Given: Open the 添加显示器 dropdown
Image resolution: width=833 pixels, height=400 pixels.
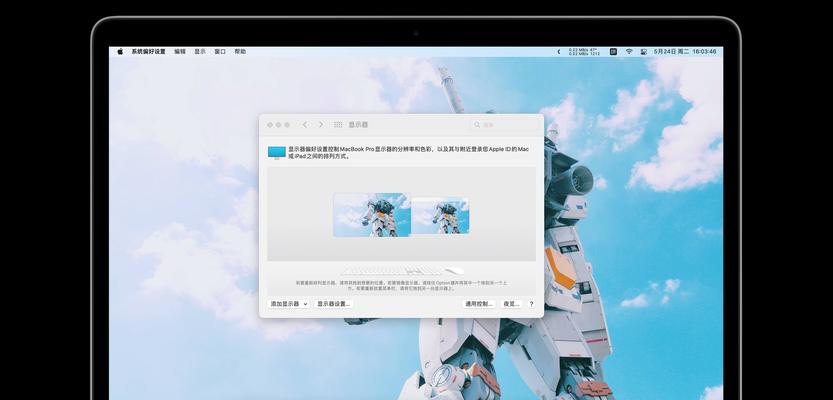Looking at the screenshot, I should click(289, 304).
